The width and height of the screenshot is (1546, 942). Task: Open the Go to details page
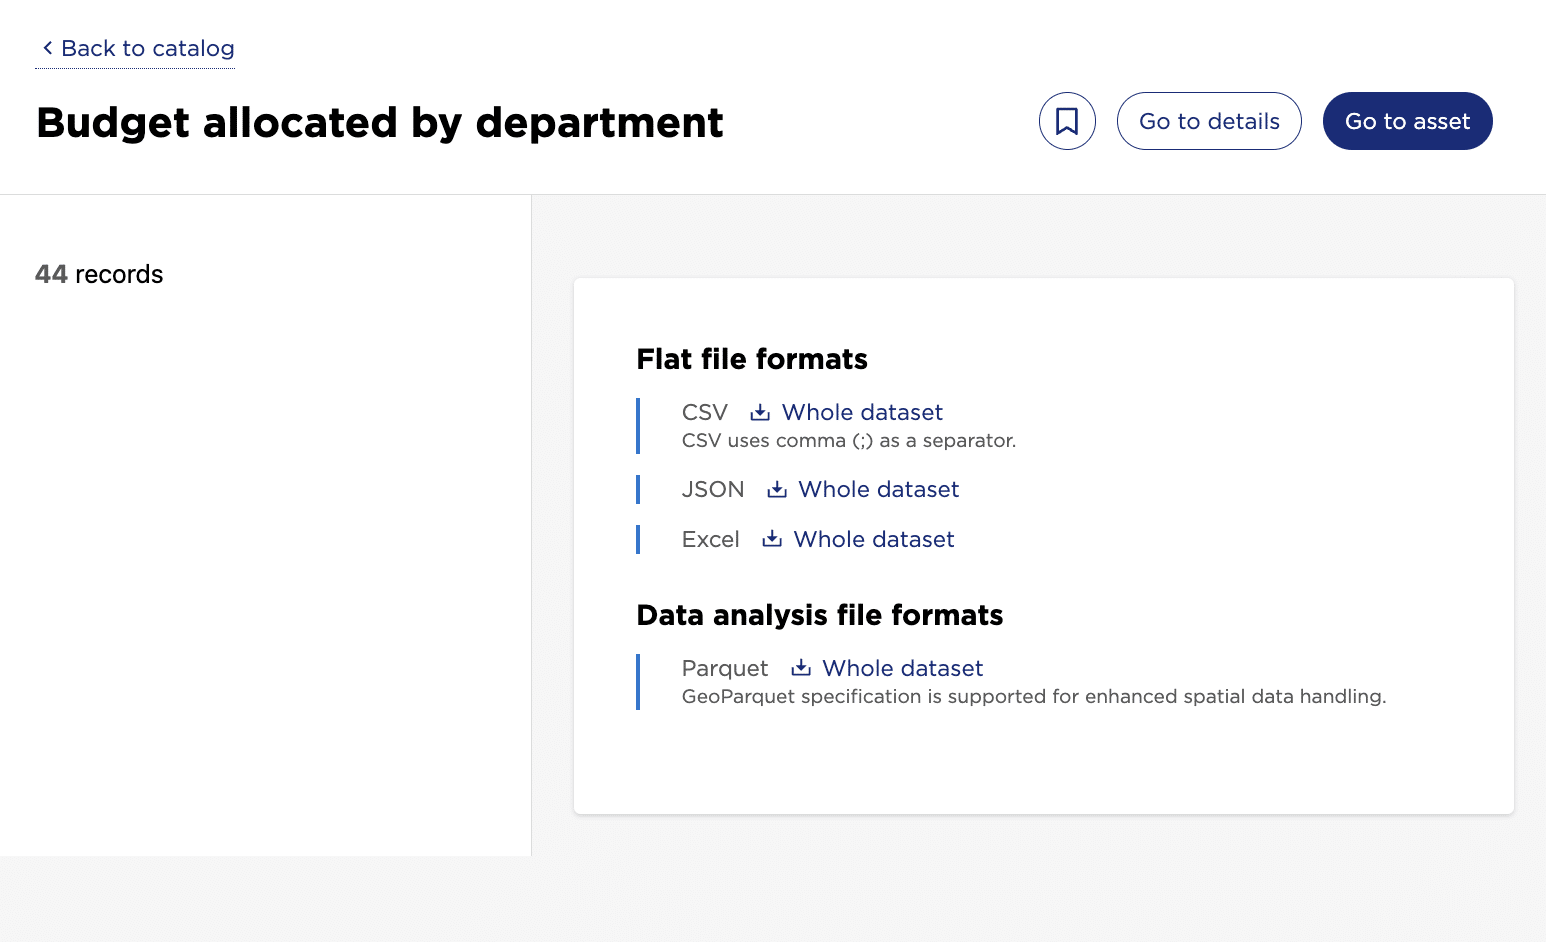[1208, 121]
